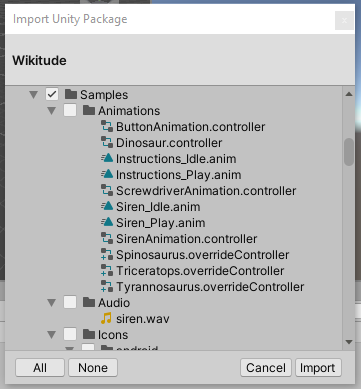Collapse the Samples folder tree

click(34, 95)
